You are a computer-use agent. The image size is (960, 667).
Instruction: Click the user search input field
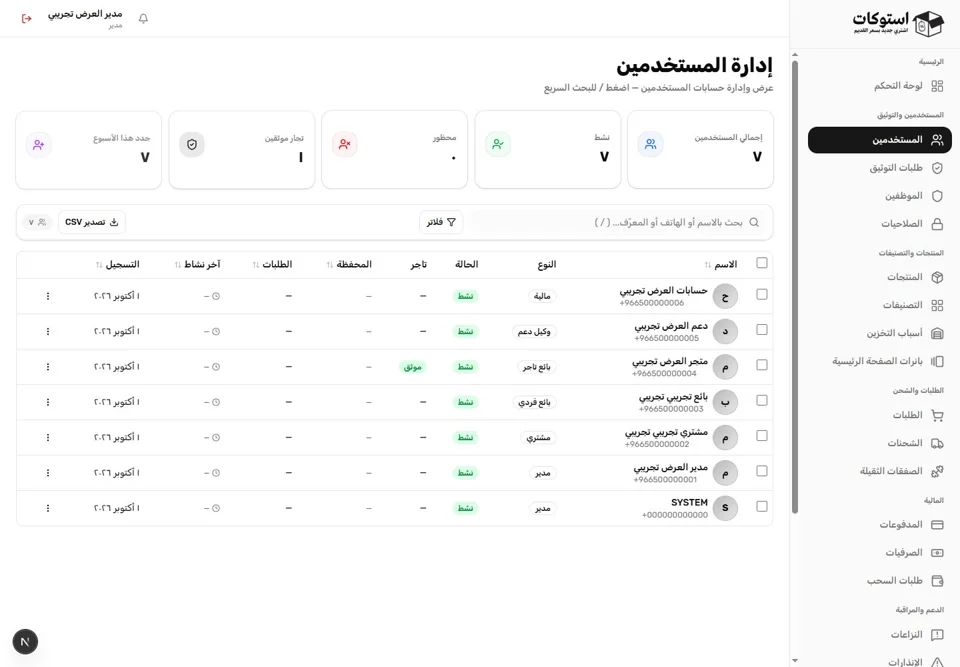(615, 222)
